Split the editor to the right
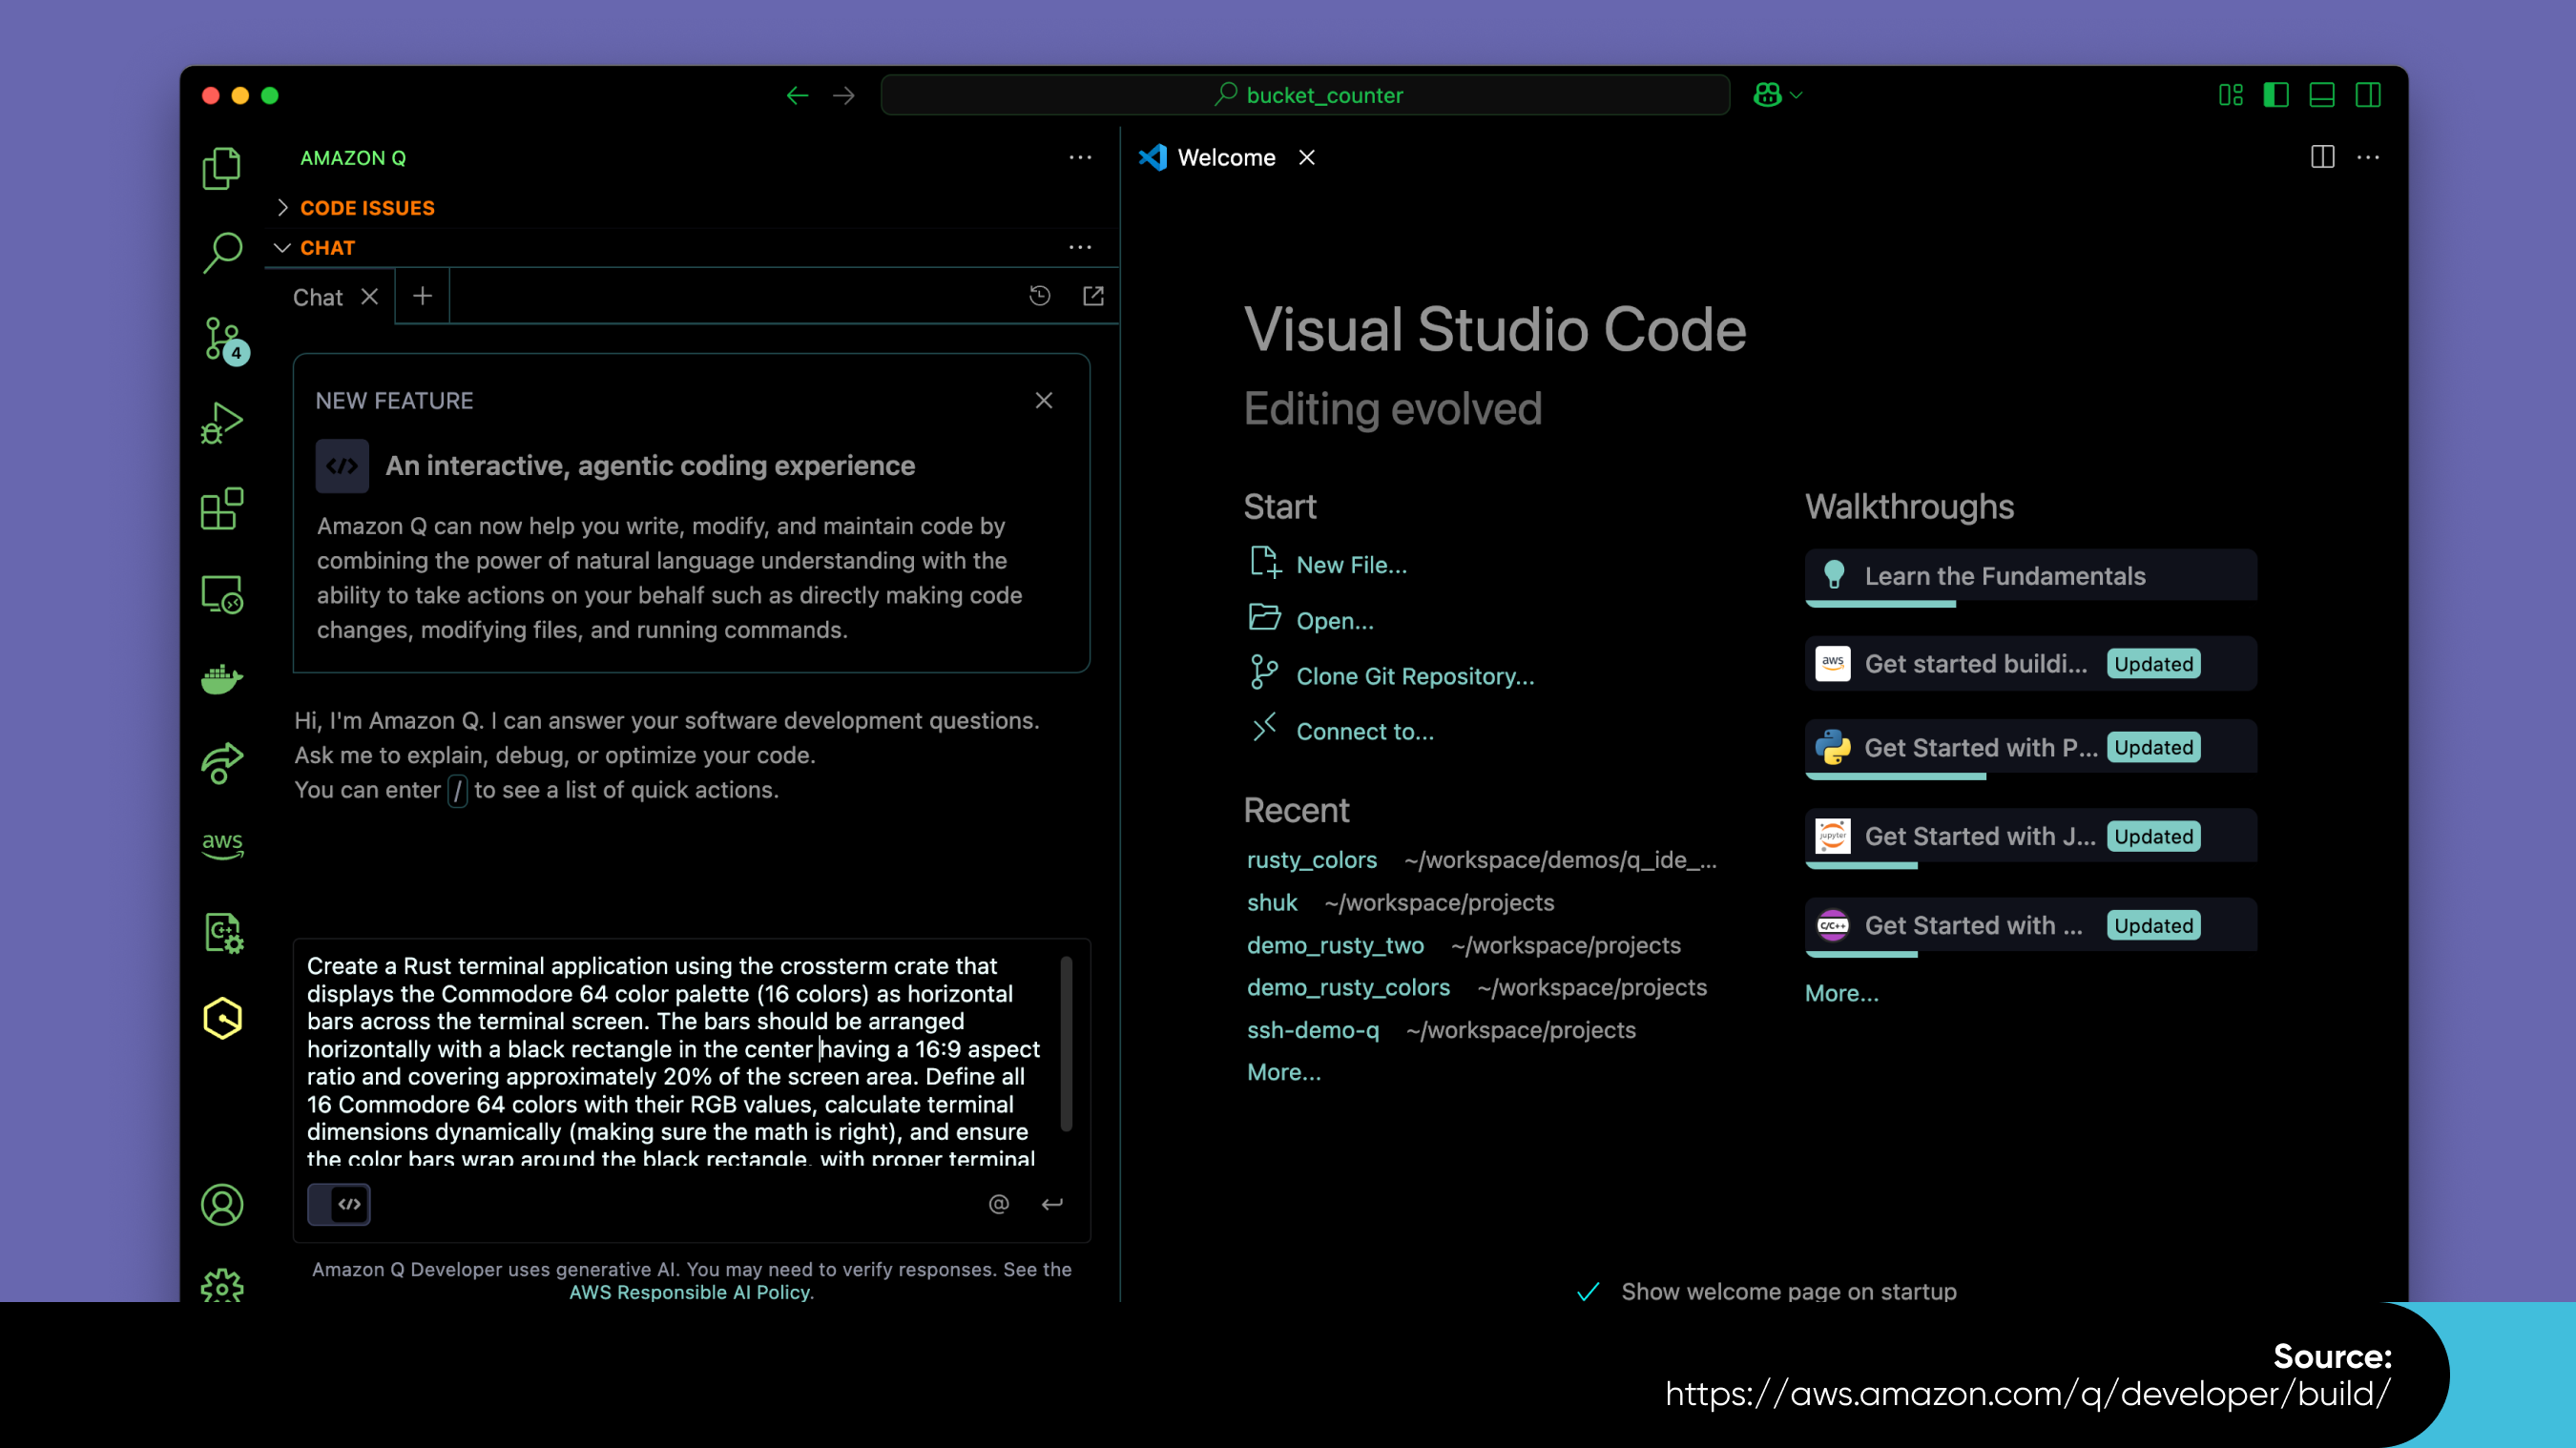The width and height of the screenshot is (2576, 1448). pos(2322,157)
